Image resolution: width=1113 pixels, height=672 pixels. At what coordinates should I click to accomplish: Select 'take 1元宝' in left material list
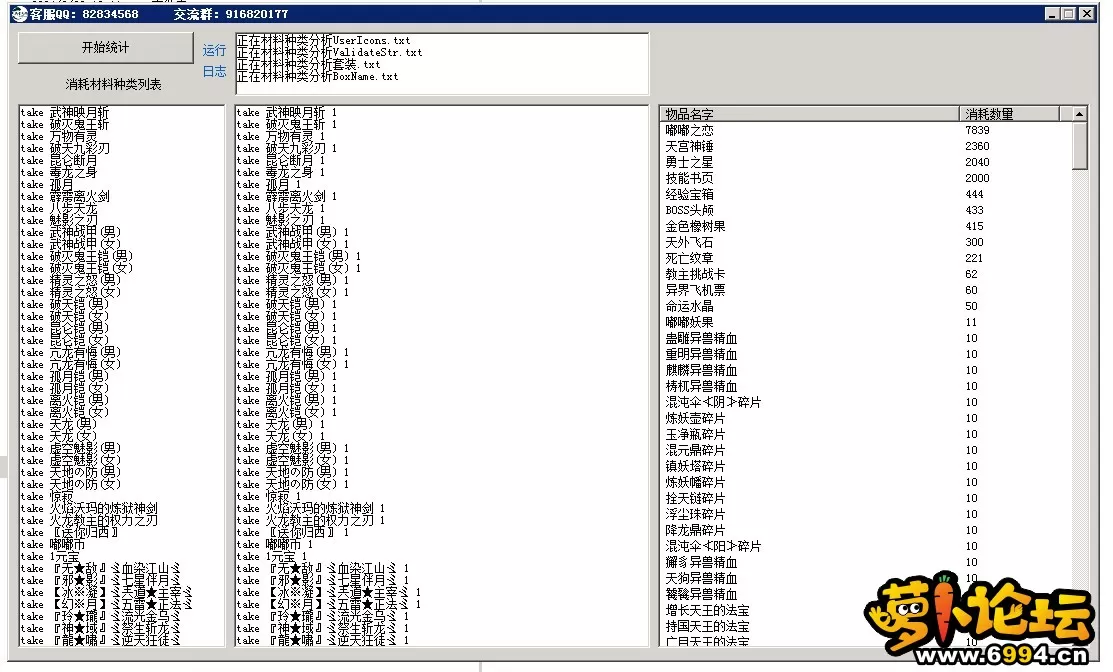tap(50, 557)
